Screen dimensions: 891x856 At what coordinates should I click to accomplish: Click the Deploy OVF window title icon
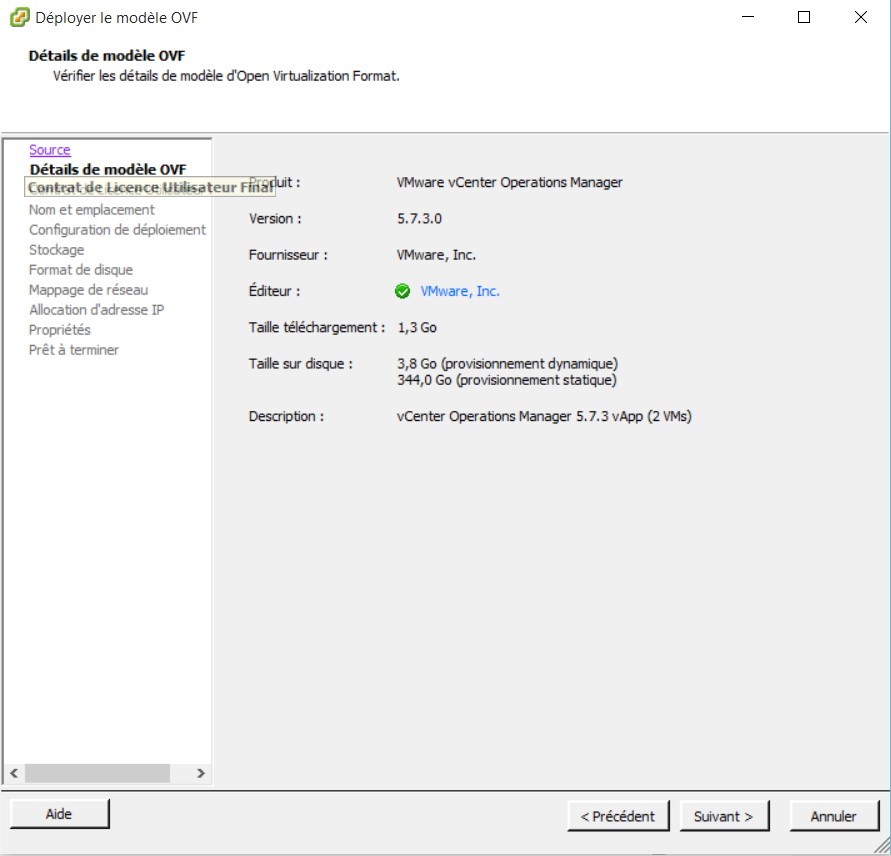[19, 18]
